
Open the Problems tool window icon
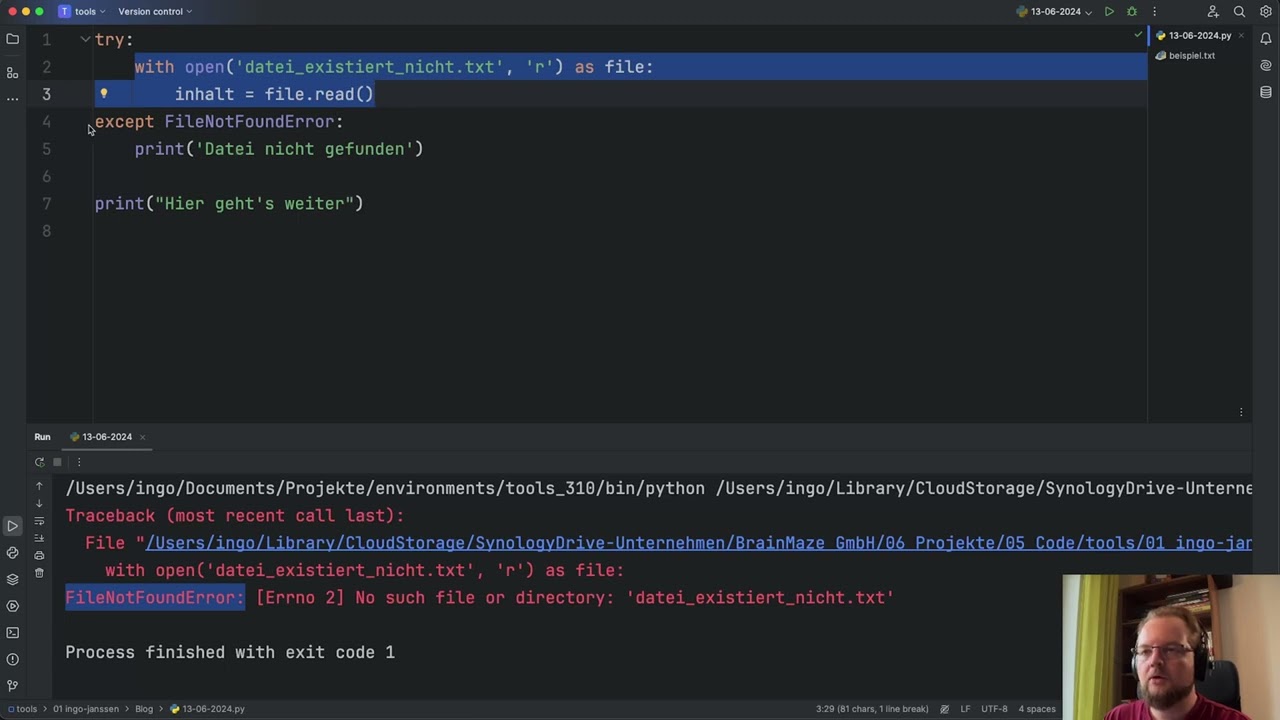[x=12, y=659]
